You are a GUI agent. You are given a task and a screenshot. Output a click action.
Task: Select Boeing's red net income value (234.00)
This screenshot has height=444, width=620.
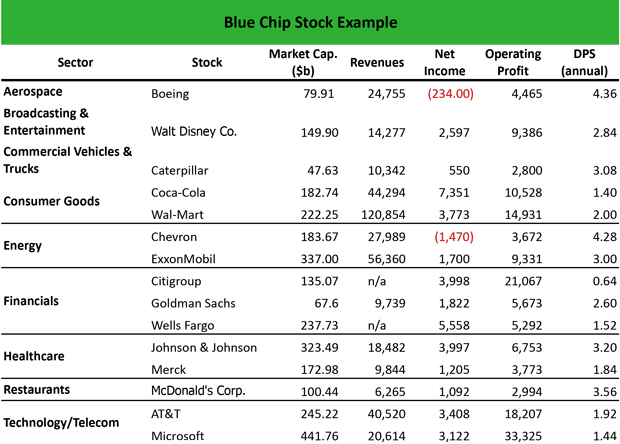click(450, 94)
